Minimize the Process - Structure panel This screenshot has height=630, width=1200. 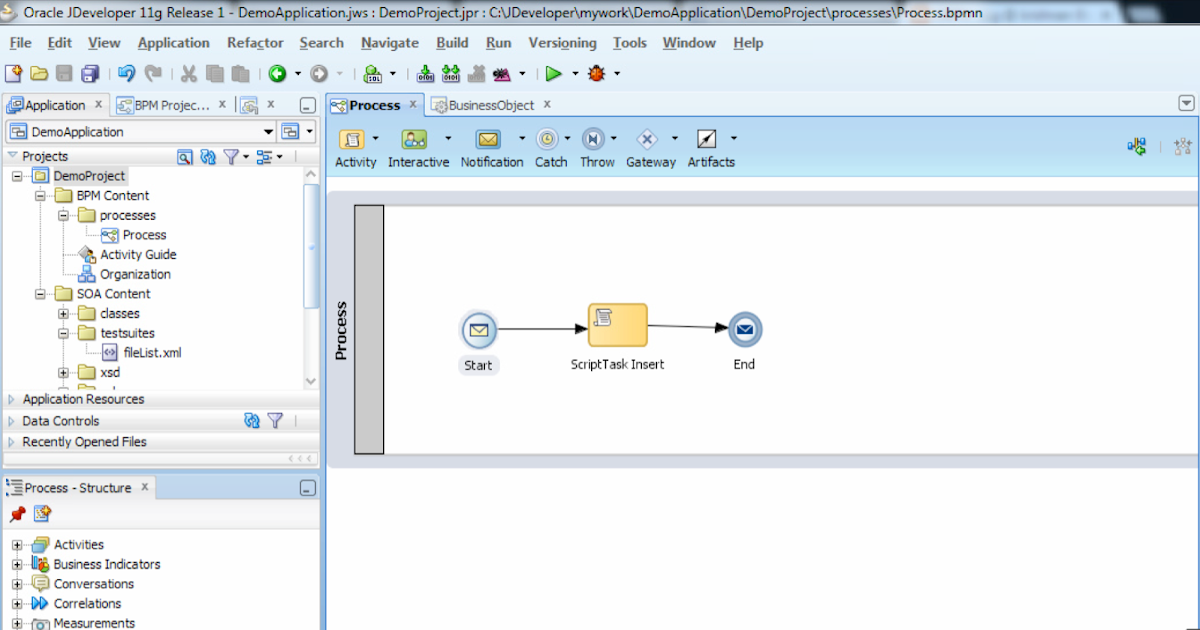pos(308,488)
